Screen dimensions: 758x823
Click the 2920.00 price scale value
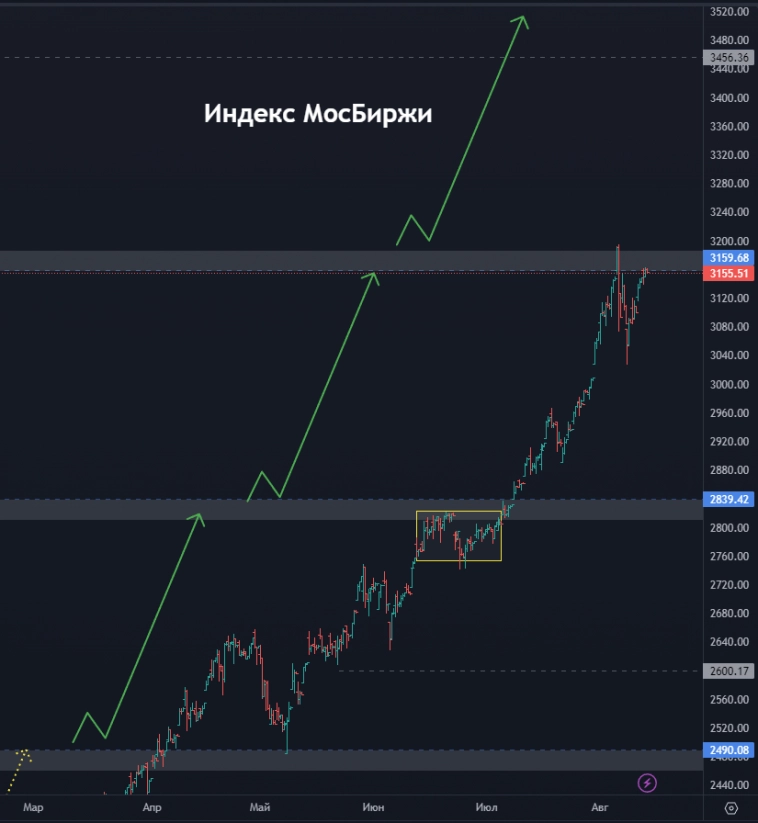[x=729, y=441]
